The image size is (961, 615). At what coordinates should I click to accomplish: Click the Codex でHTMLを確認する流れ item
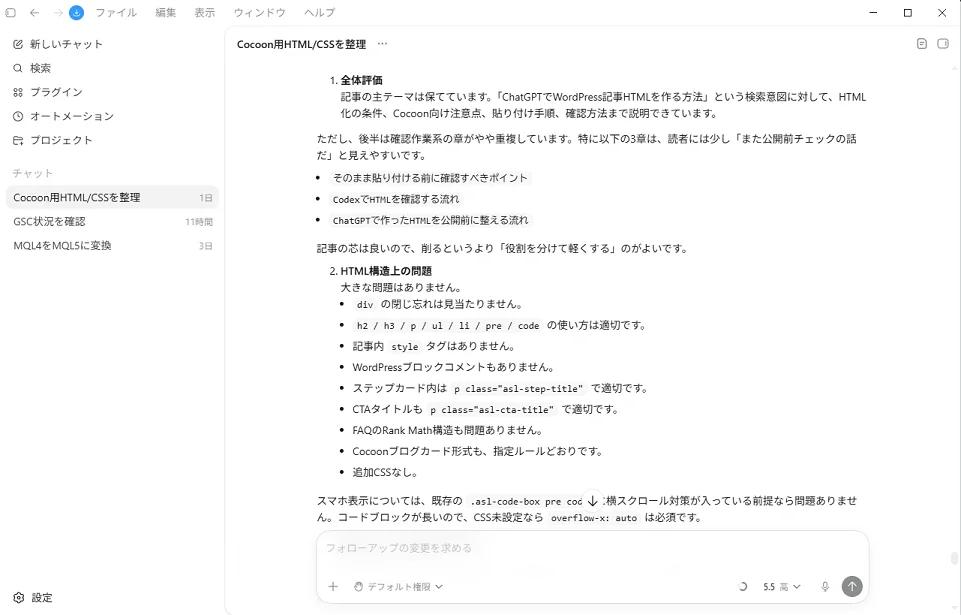395,199
